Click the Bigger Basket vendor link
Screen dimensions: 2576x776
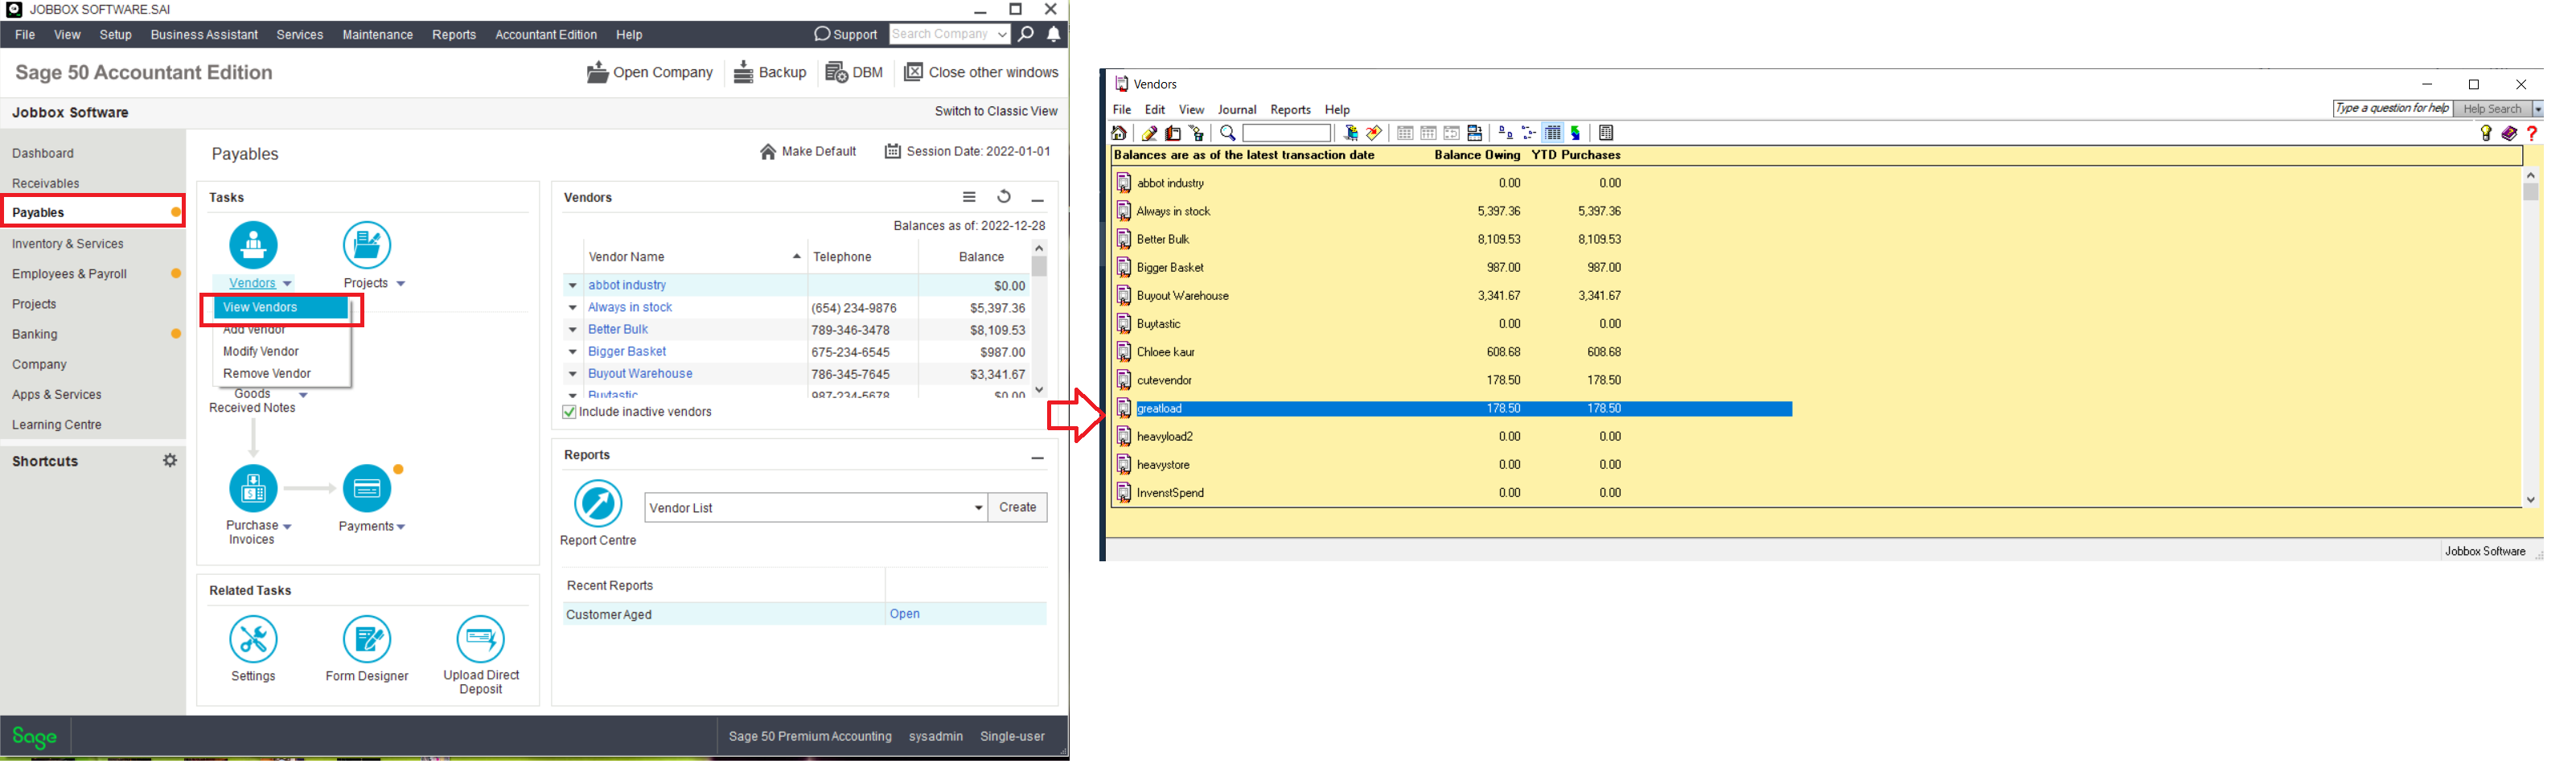tap(627, 353)
